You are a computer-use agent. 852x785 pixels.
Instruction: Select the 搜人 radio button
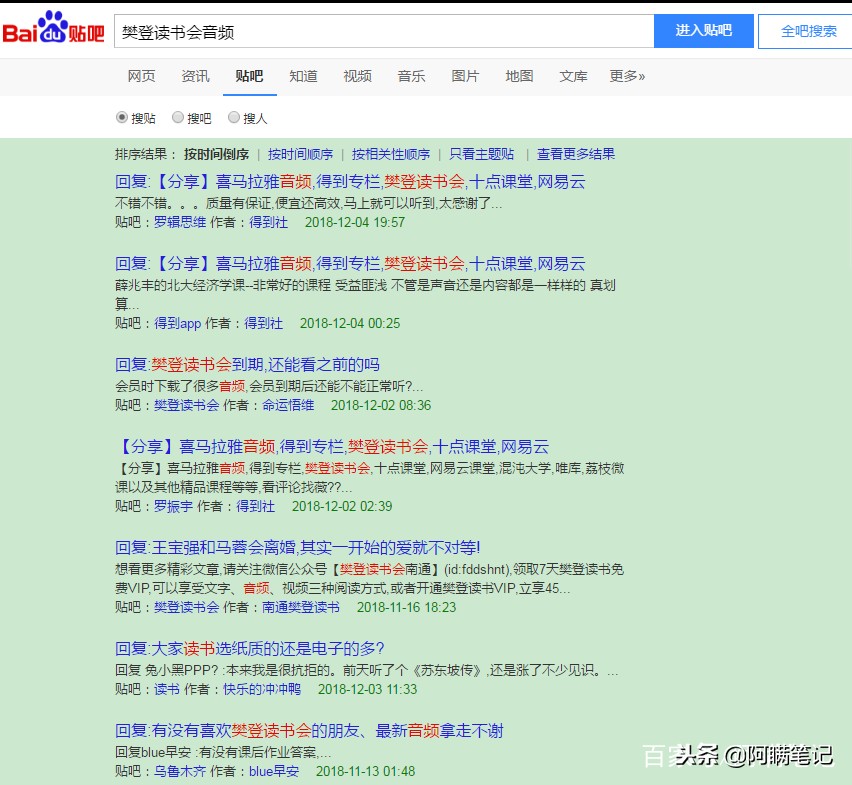click(x=231, y=117)
